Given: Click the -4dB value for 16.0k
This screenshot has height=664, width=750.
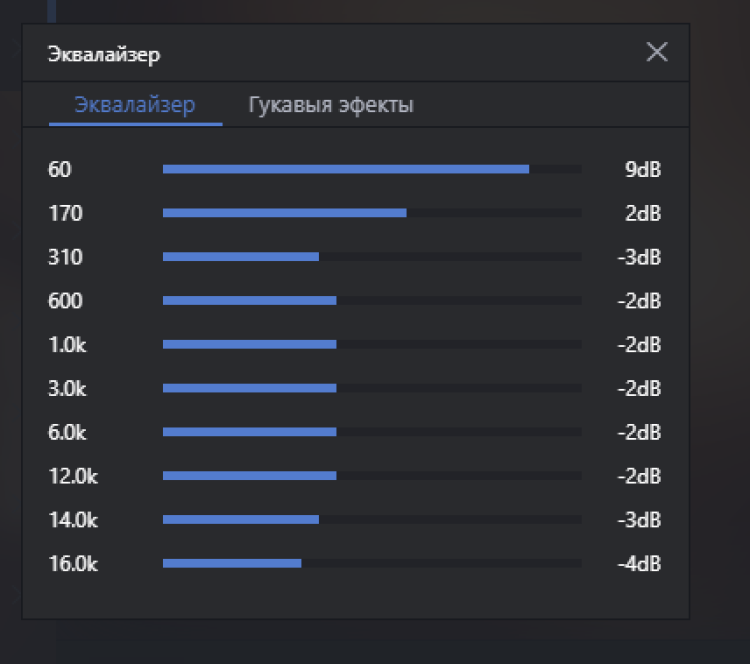Looking at the screenshot, I should (x=639, y=563).
